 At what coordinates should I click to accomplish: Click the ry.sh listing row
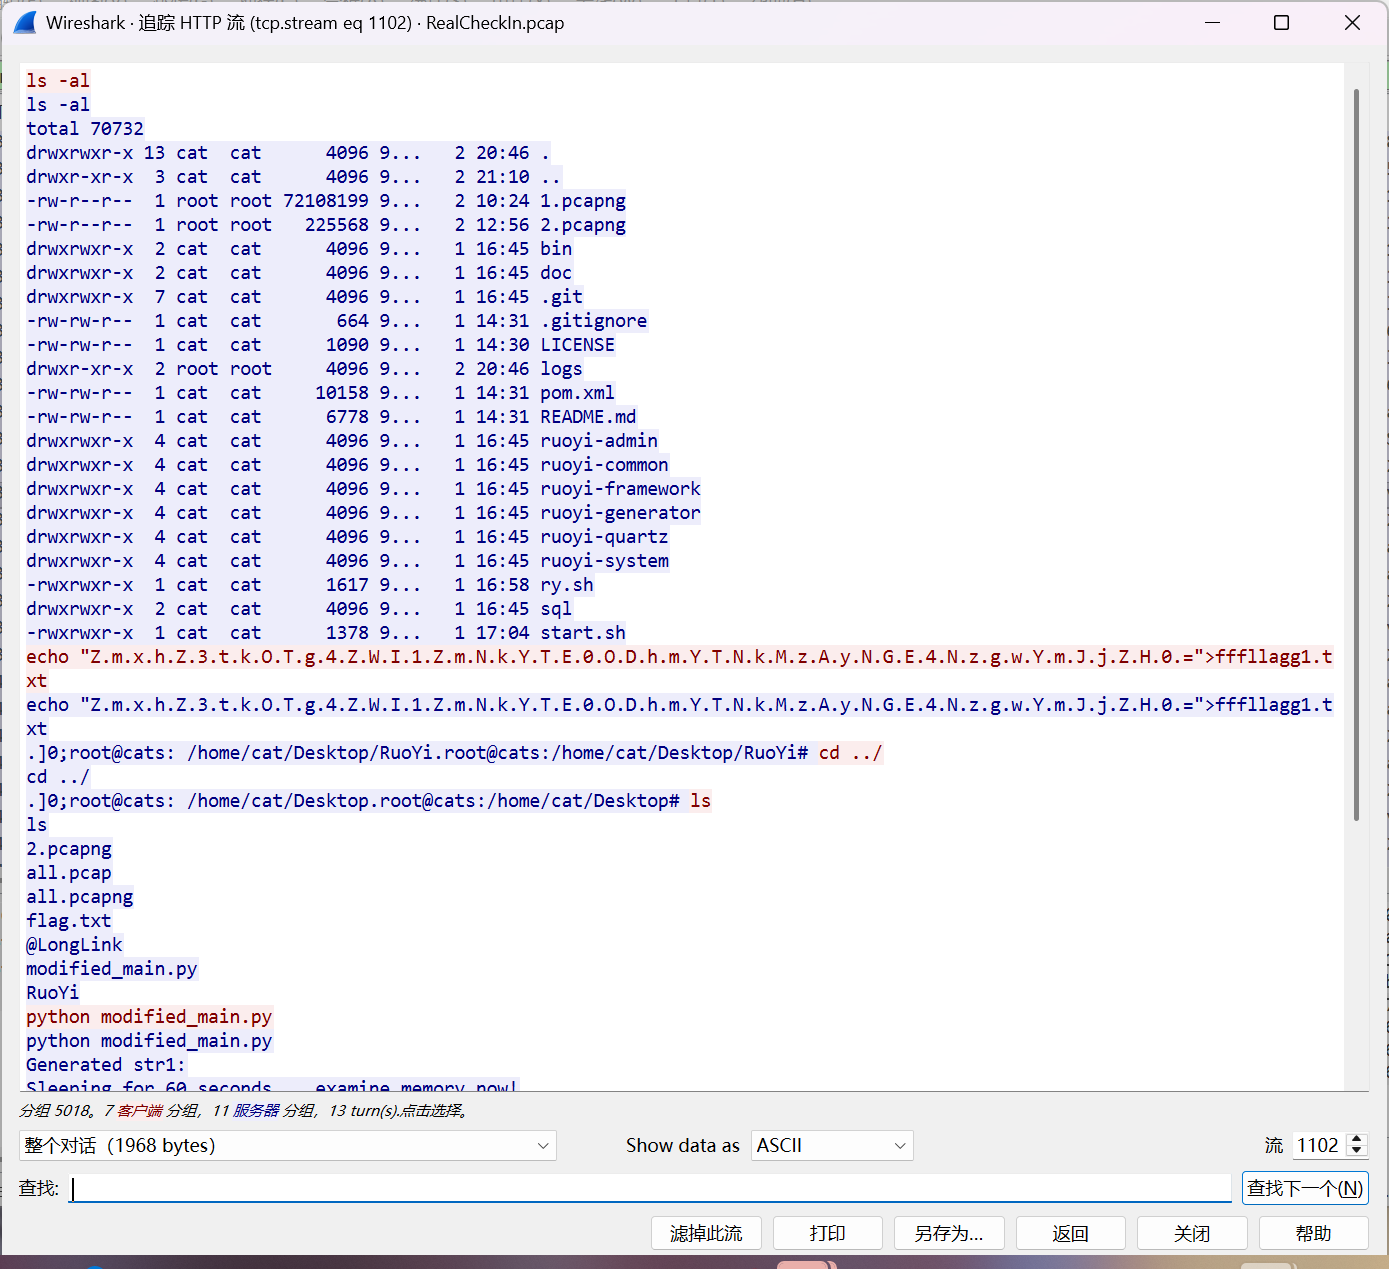pyautogui.click(x=310, y=584)
